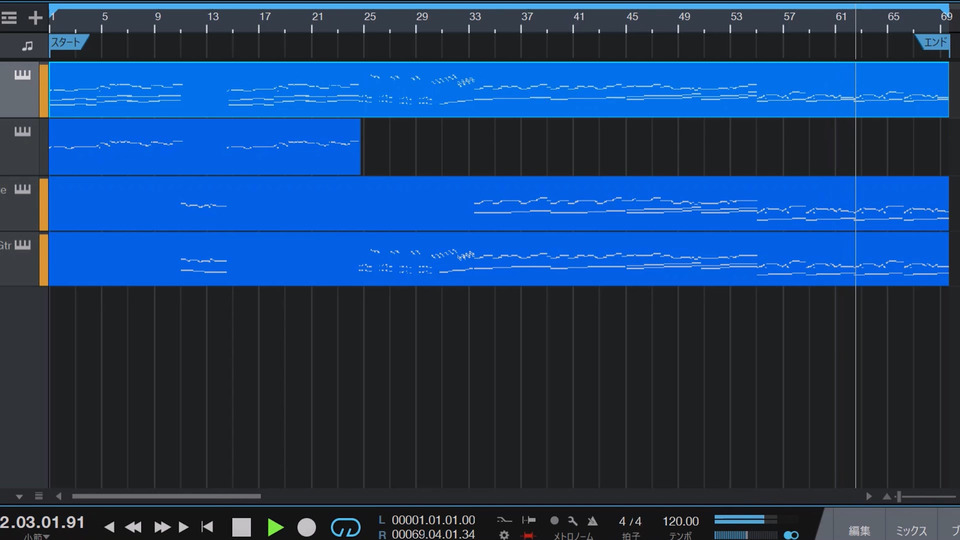Screen dimensions: 960x540
Task: Toggle auto punch icon
Action: (504, 520)
